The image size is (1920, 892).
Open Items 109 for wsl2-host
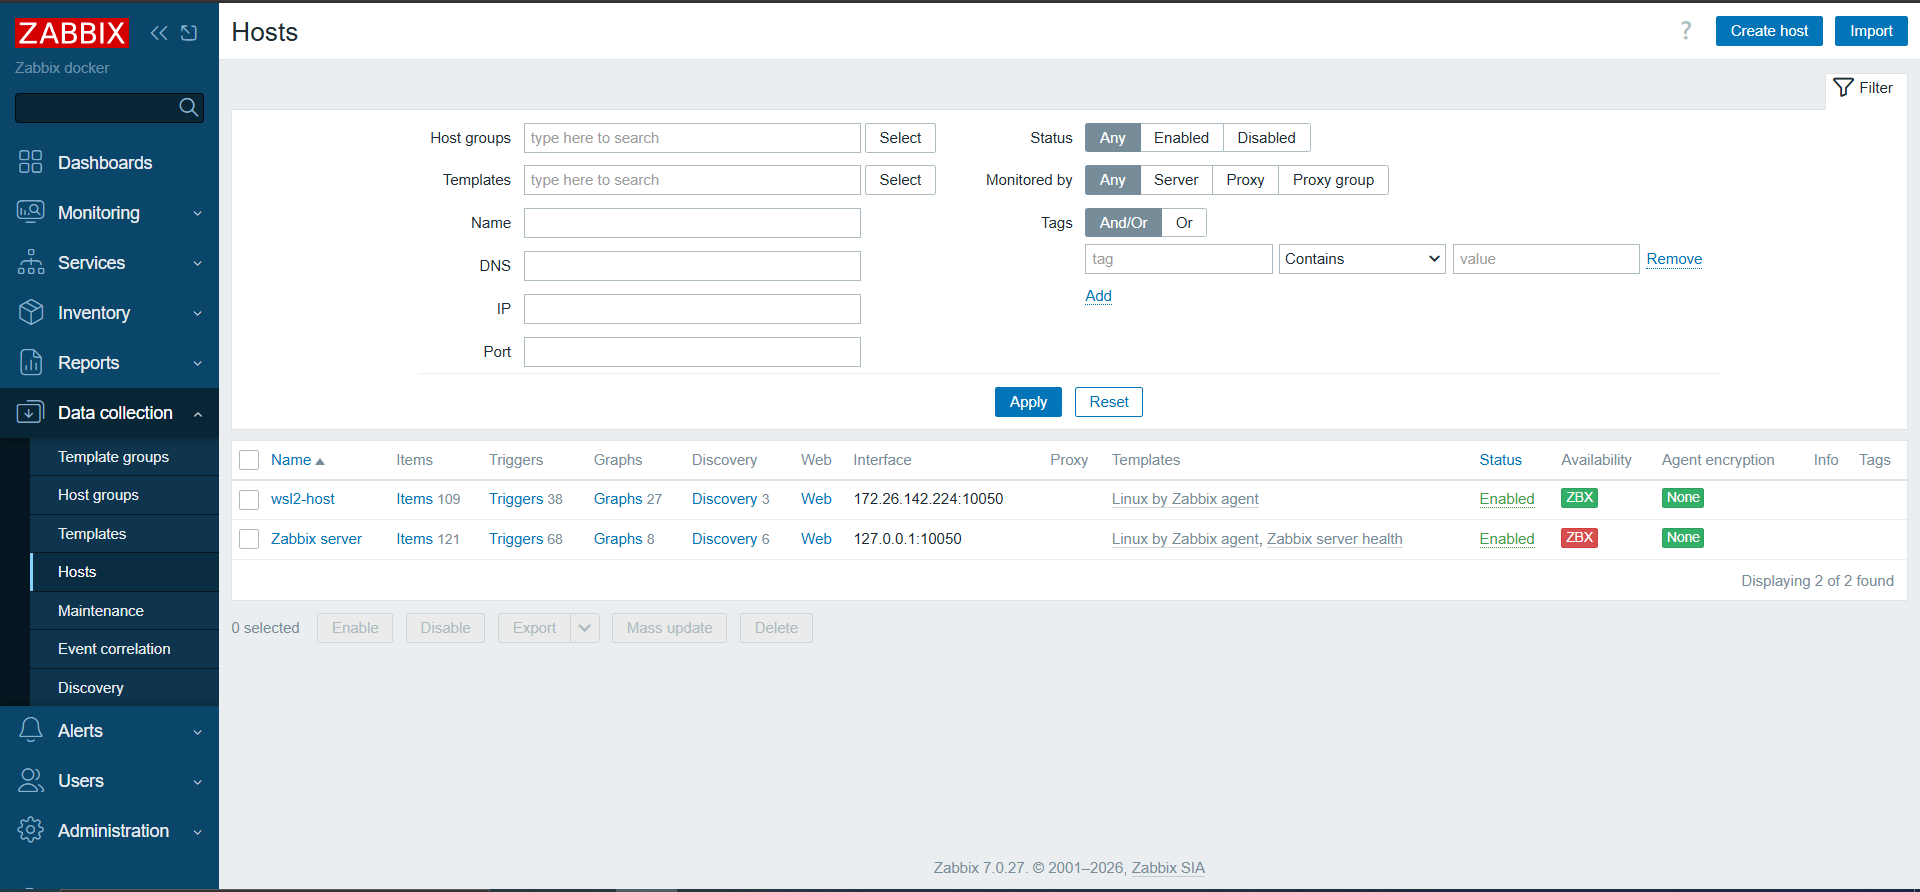[x=414, y=499]
